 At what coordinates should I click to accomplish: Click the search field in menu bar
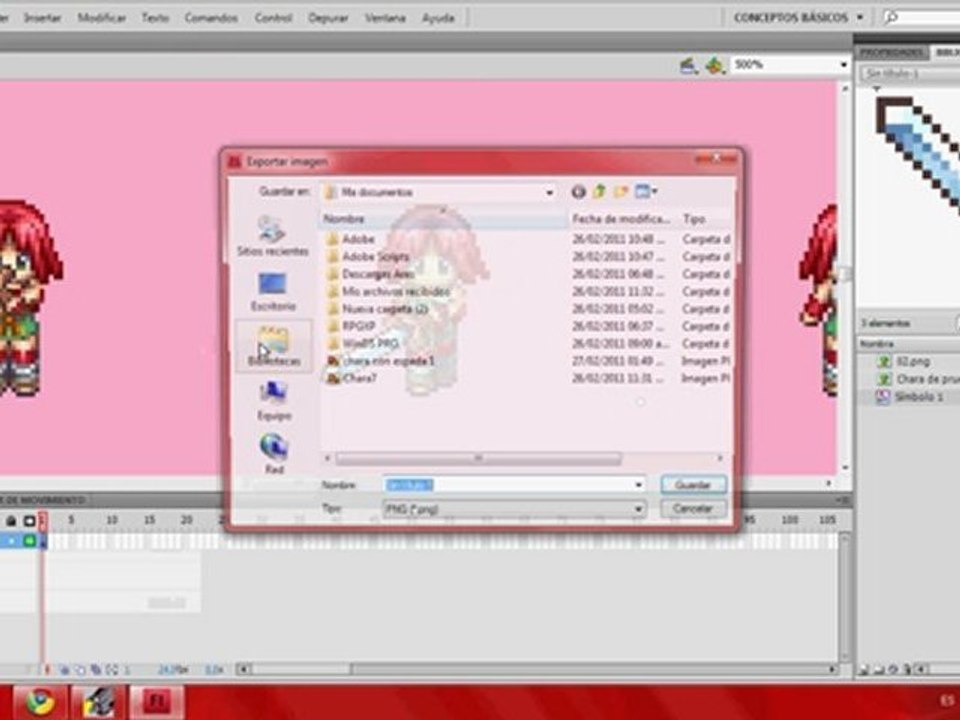coord(921,18)
